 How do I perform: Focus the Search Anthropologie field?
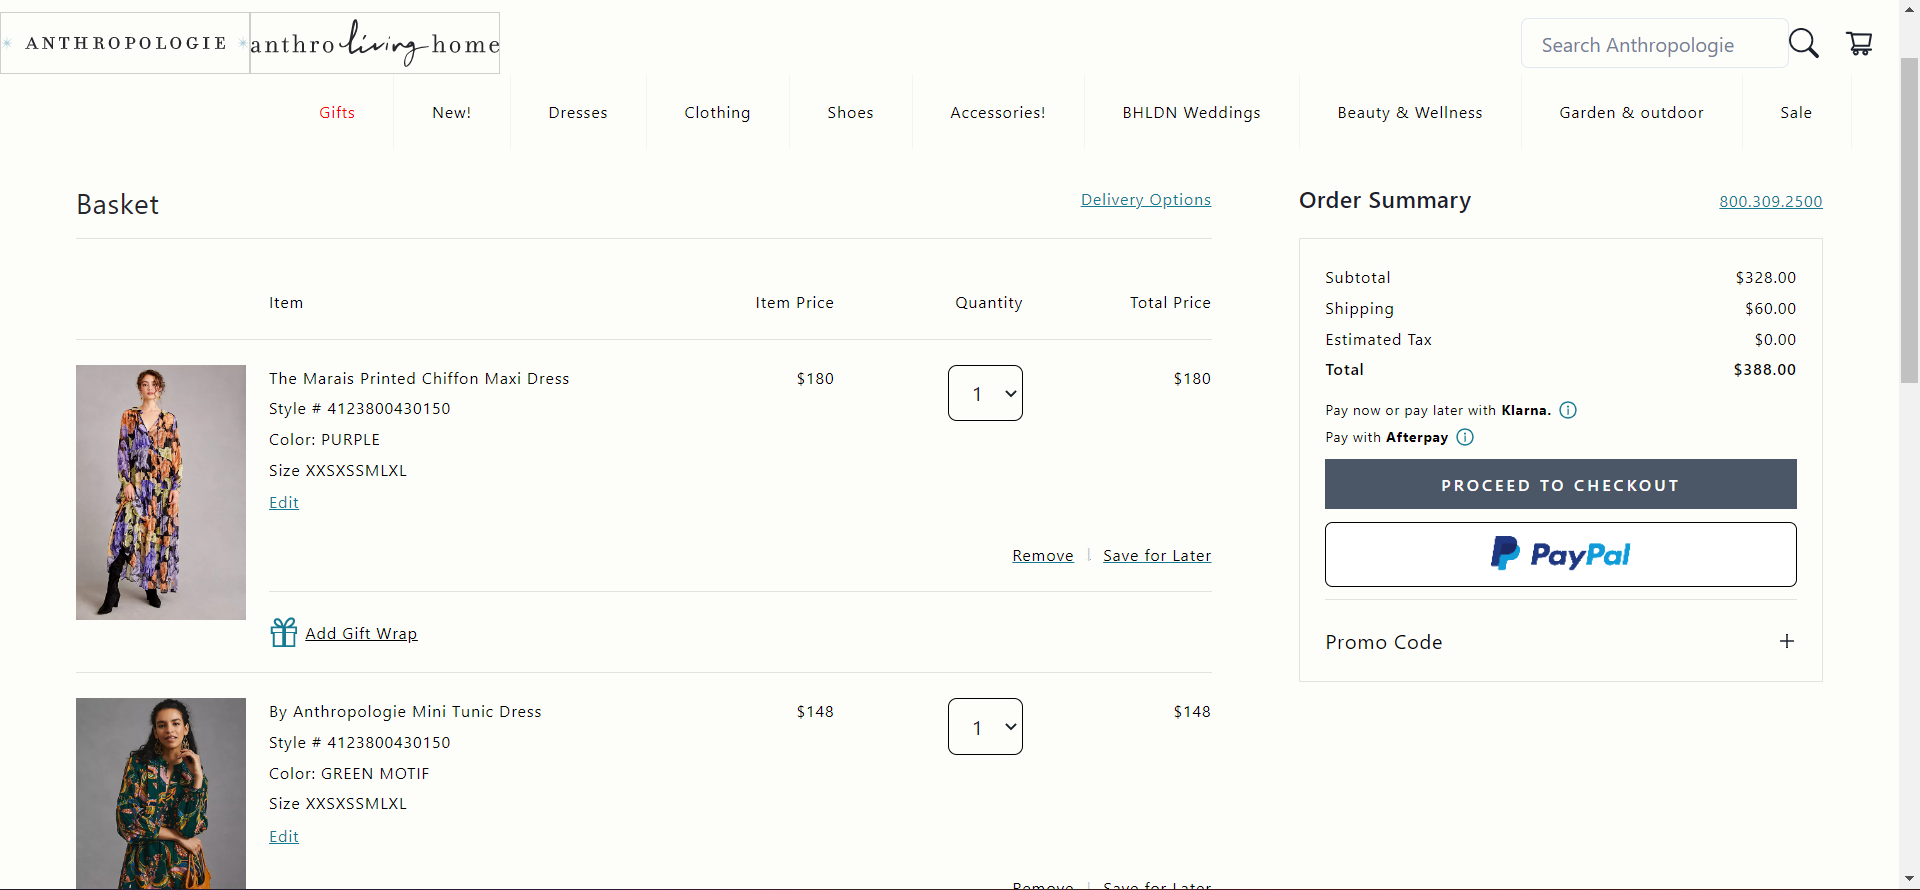pos(1655,44)
